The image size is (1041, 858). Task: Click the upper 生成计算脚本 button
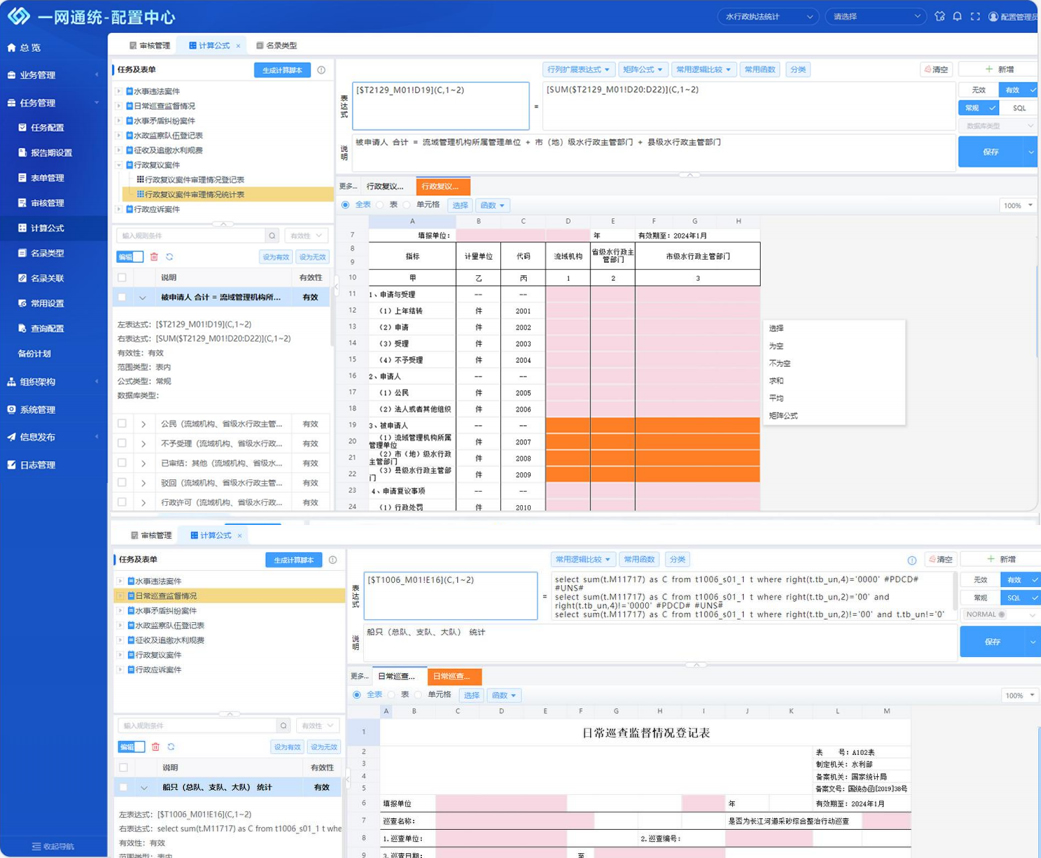pyautogui.click(x=281, y=71)
